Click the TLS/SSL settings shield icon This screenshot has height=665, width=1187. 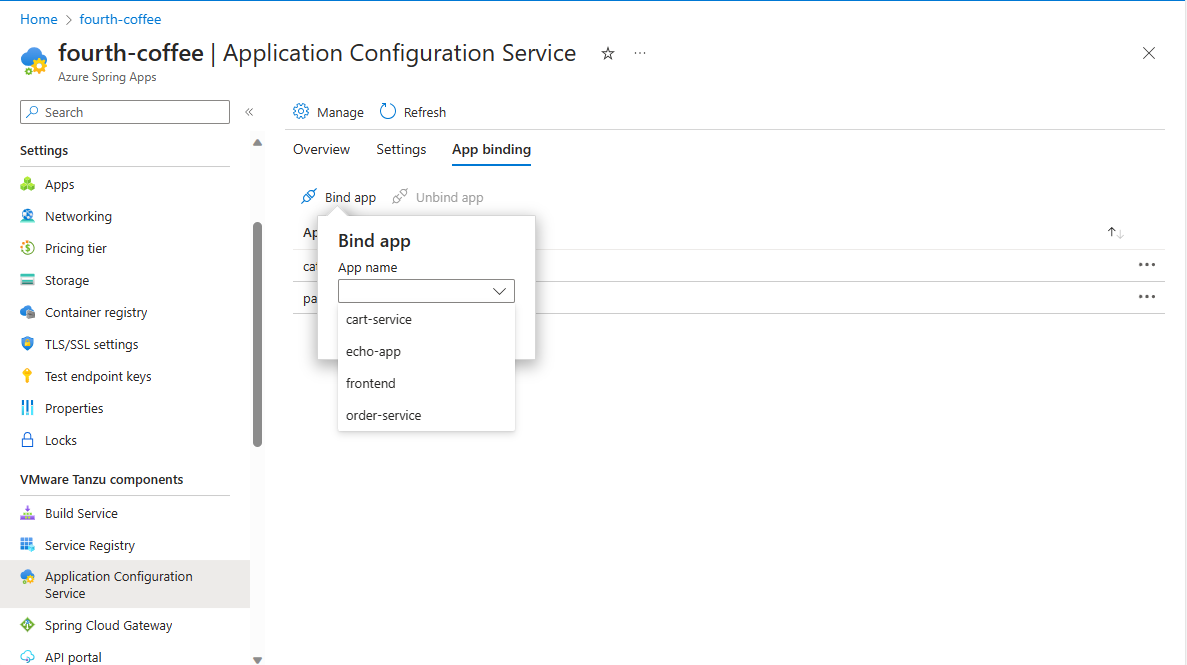[28, 344]
